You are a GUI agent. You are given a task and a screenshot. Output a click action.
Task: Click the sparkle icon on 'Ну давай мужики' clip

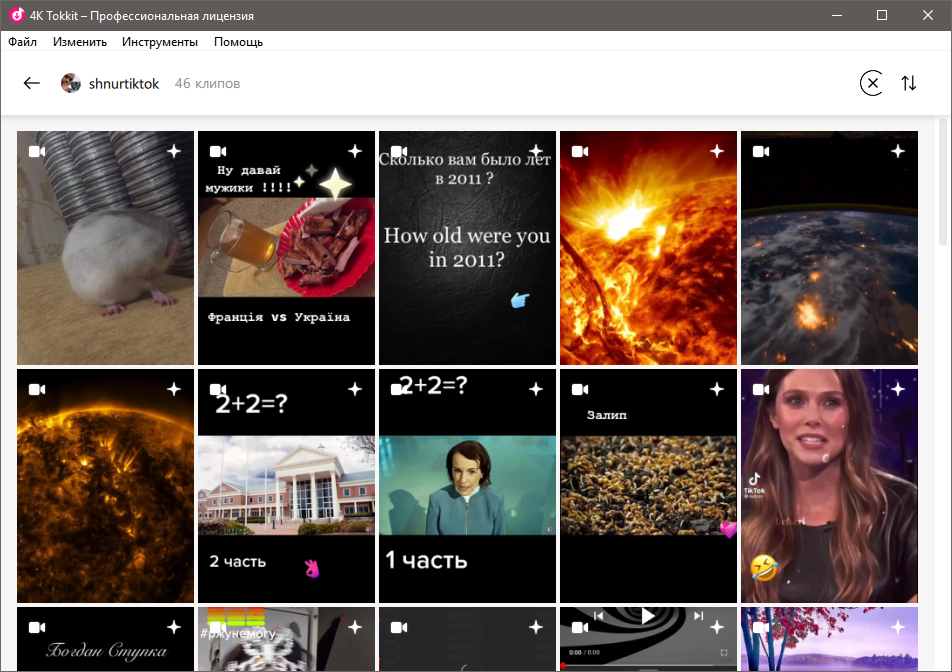click(355, 151)
